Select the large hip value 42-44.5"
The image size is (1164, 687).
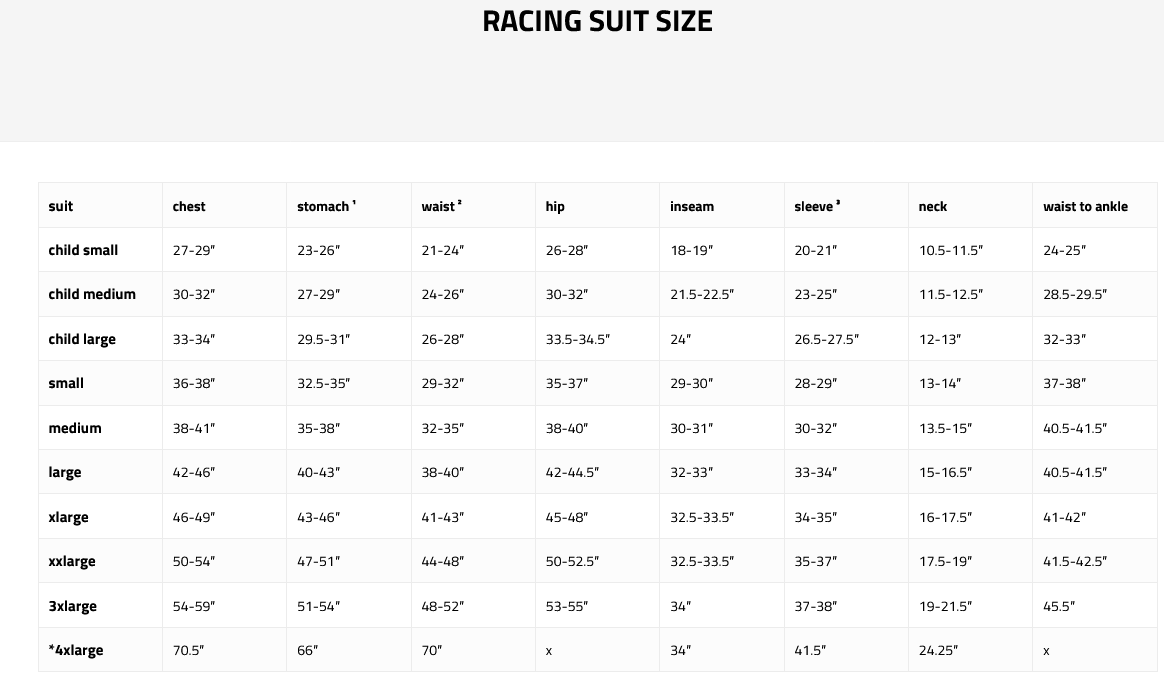(x=572, y=472)
